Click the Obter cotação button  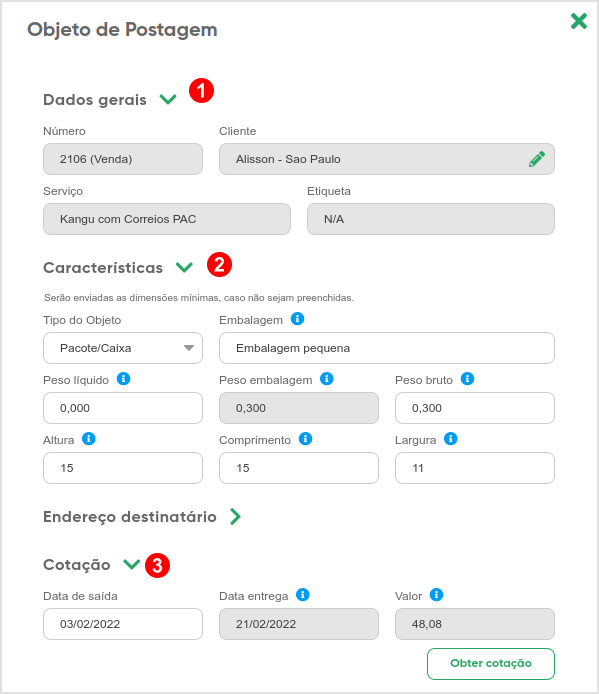491,663
